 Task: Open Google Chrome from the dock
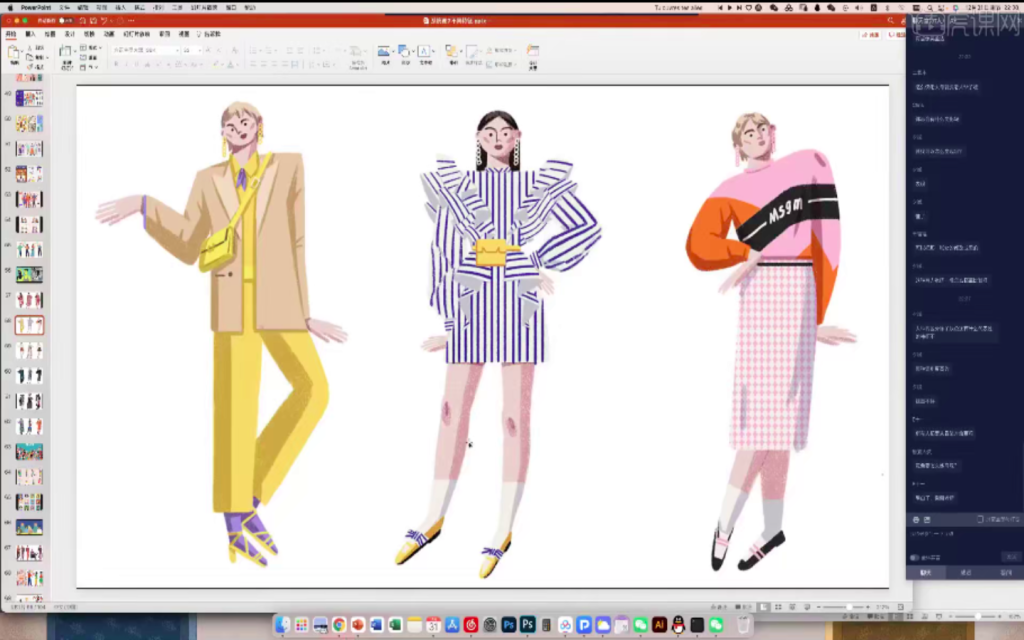[339, 625]
